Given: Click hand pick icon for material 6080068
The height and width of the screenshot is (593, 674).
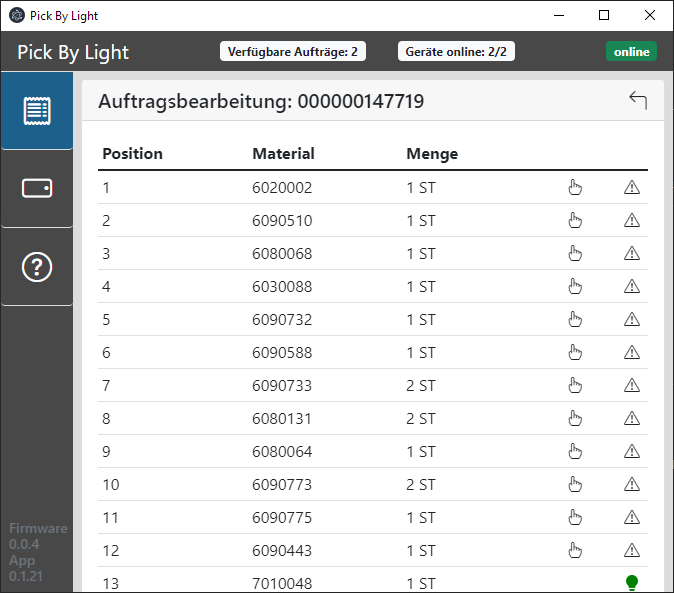Looking at the screenshot, I should coord(575,253).
